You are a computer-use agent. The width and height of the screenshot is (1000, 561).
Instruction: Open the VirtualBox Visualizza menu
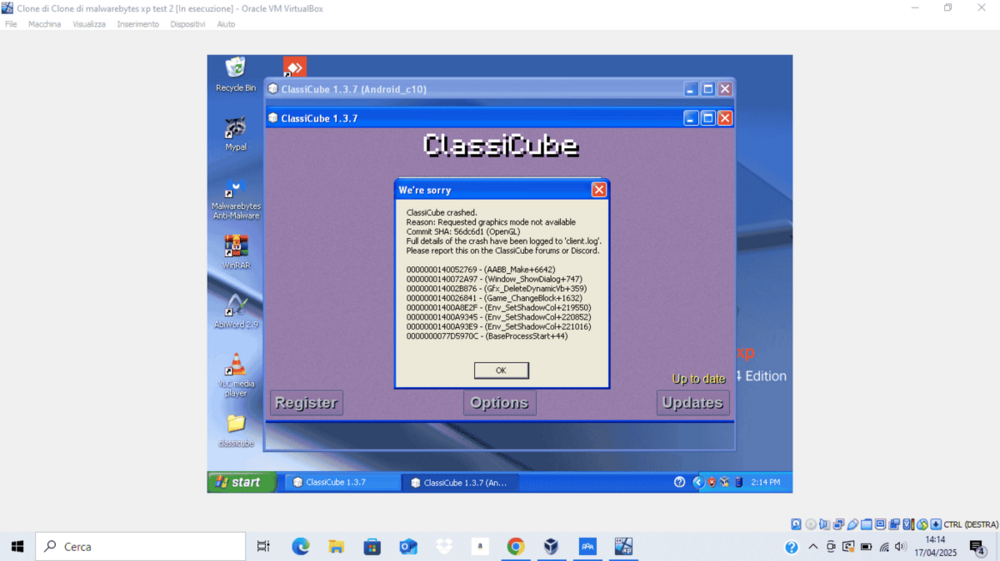coord(89,24)
